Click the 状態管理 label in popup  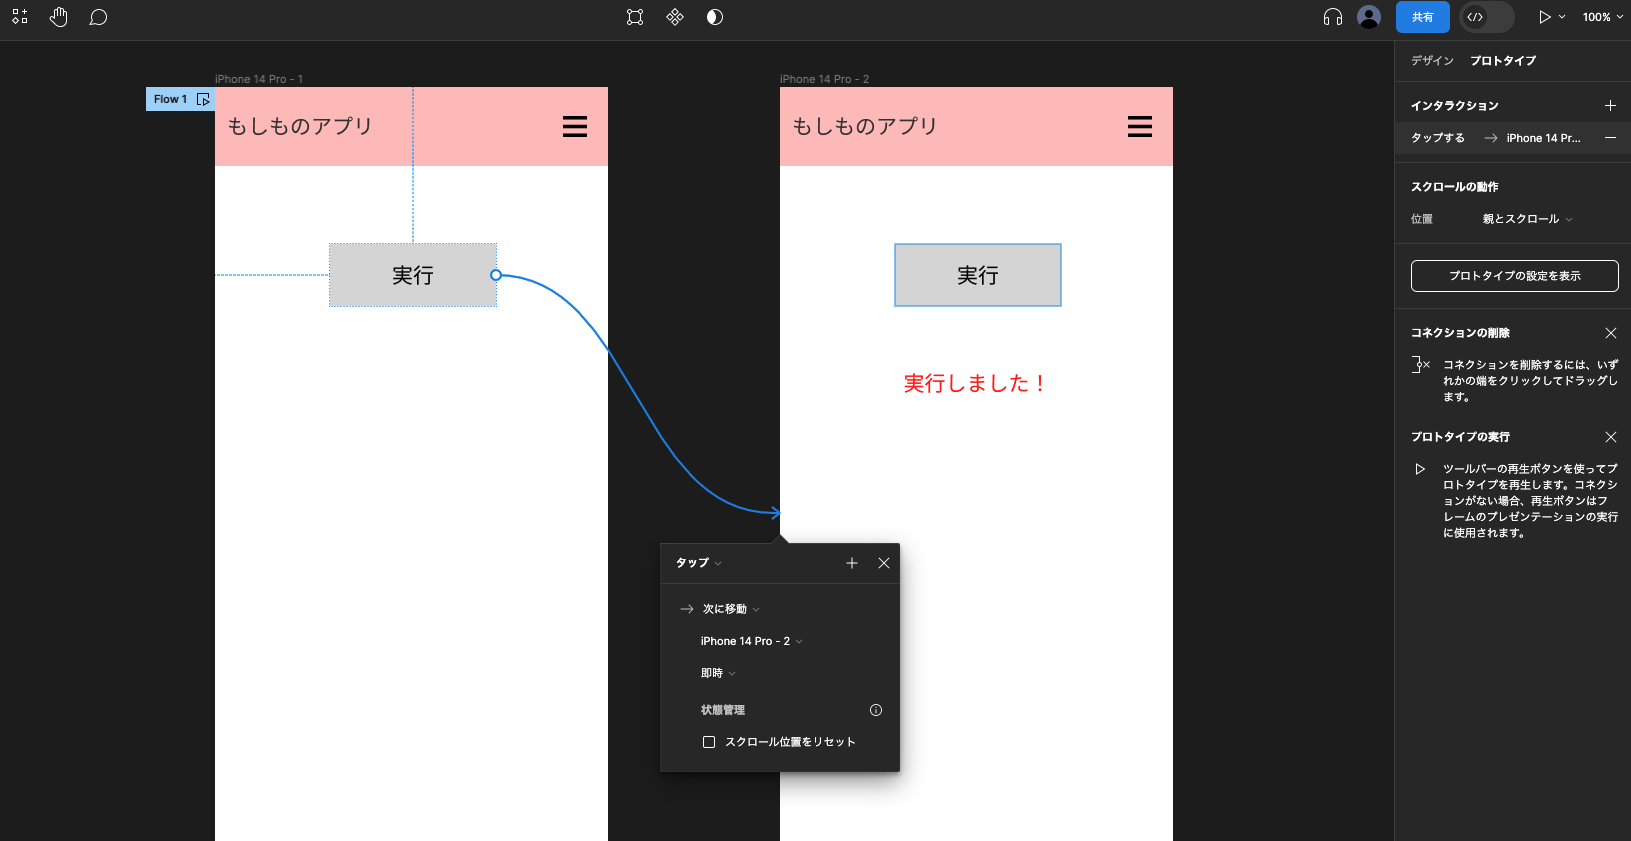pos(723,710)
